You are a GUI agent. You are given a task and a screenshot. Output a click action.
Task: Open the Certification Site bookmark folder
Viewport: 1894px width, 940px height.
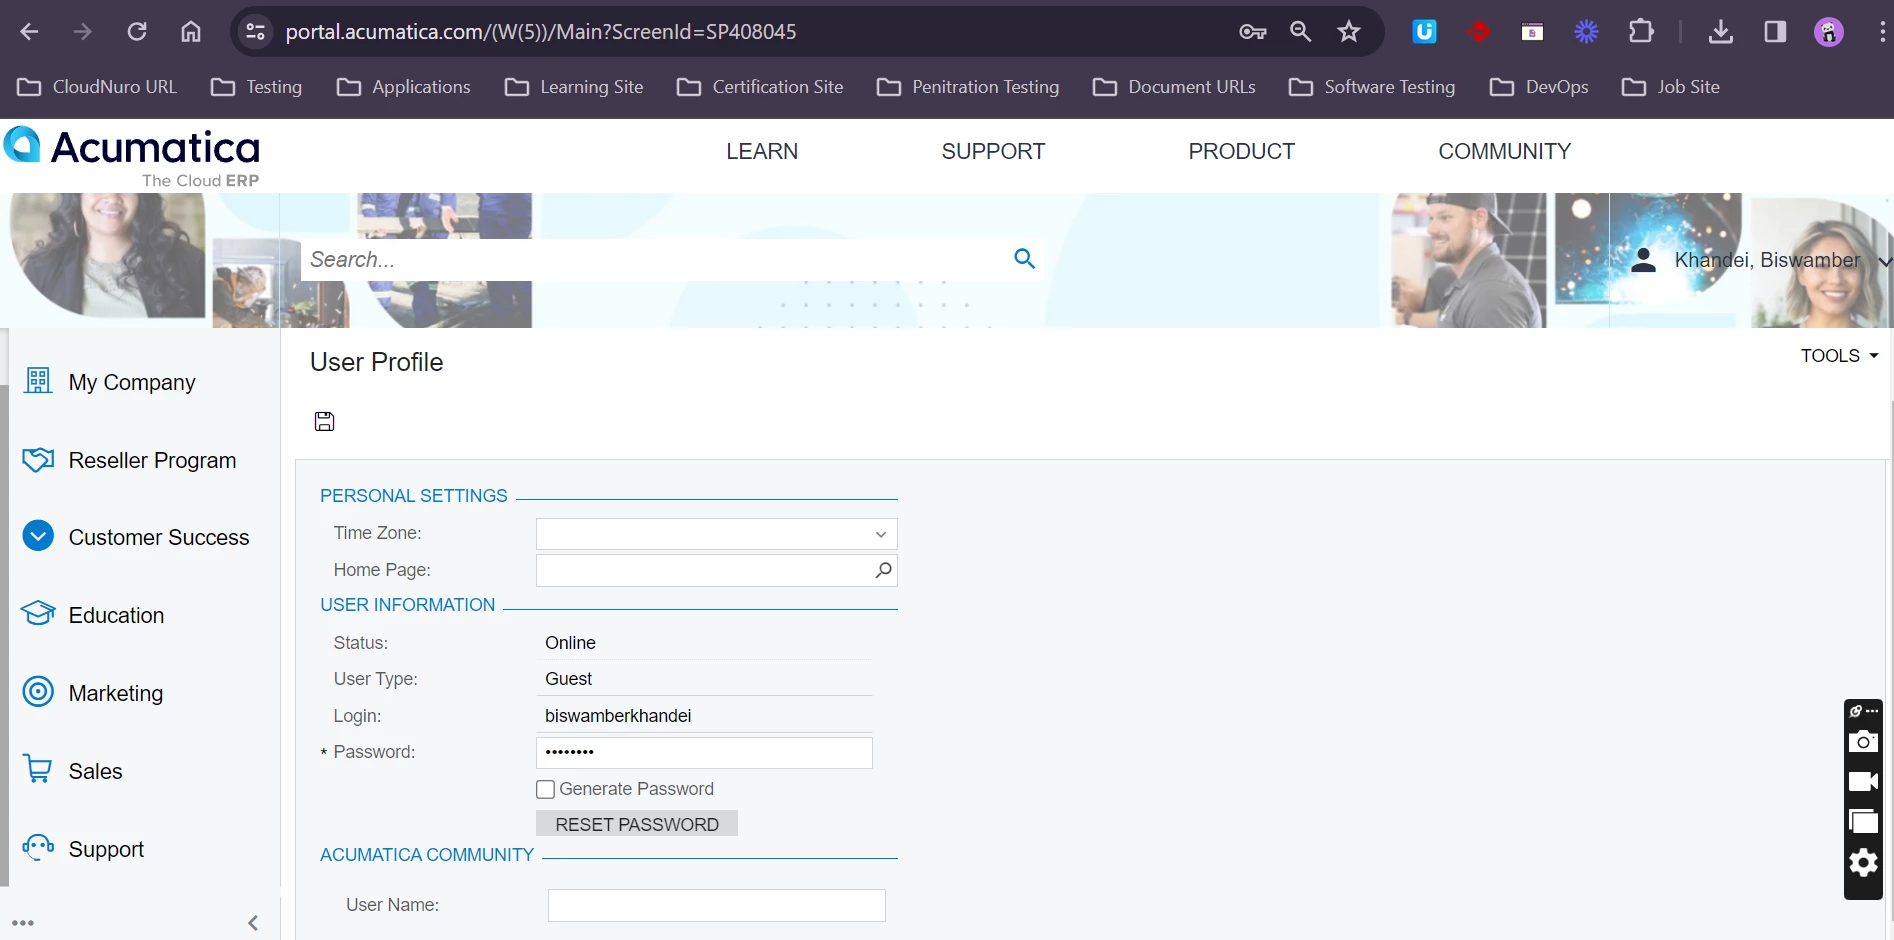pyautogui.click(x=760, y=87)
